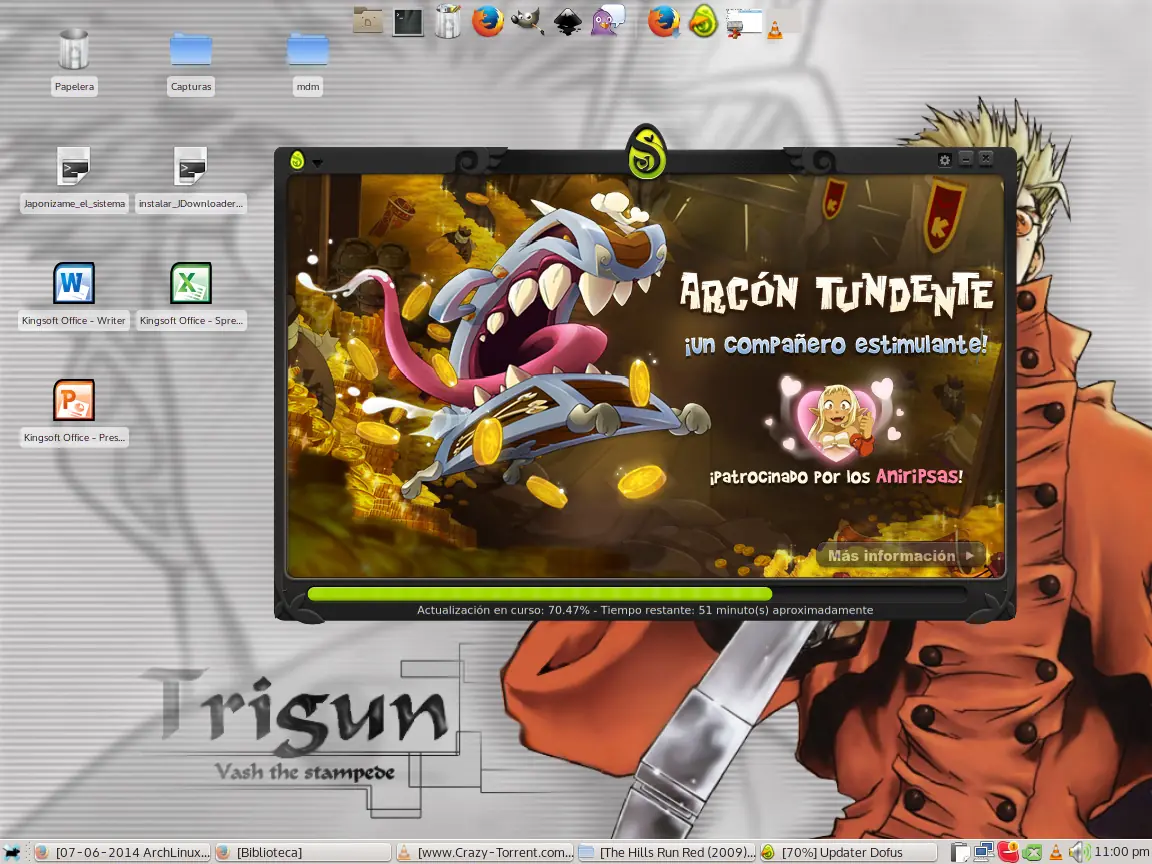Select the green X tray icon
Viewport: 1152px width, 864px height.
[x=1032, y=853]
